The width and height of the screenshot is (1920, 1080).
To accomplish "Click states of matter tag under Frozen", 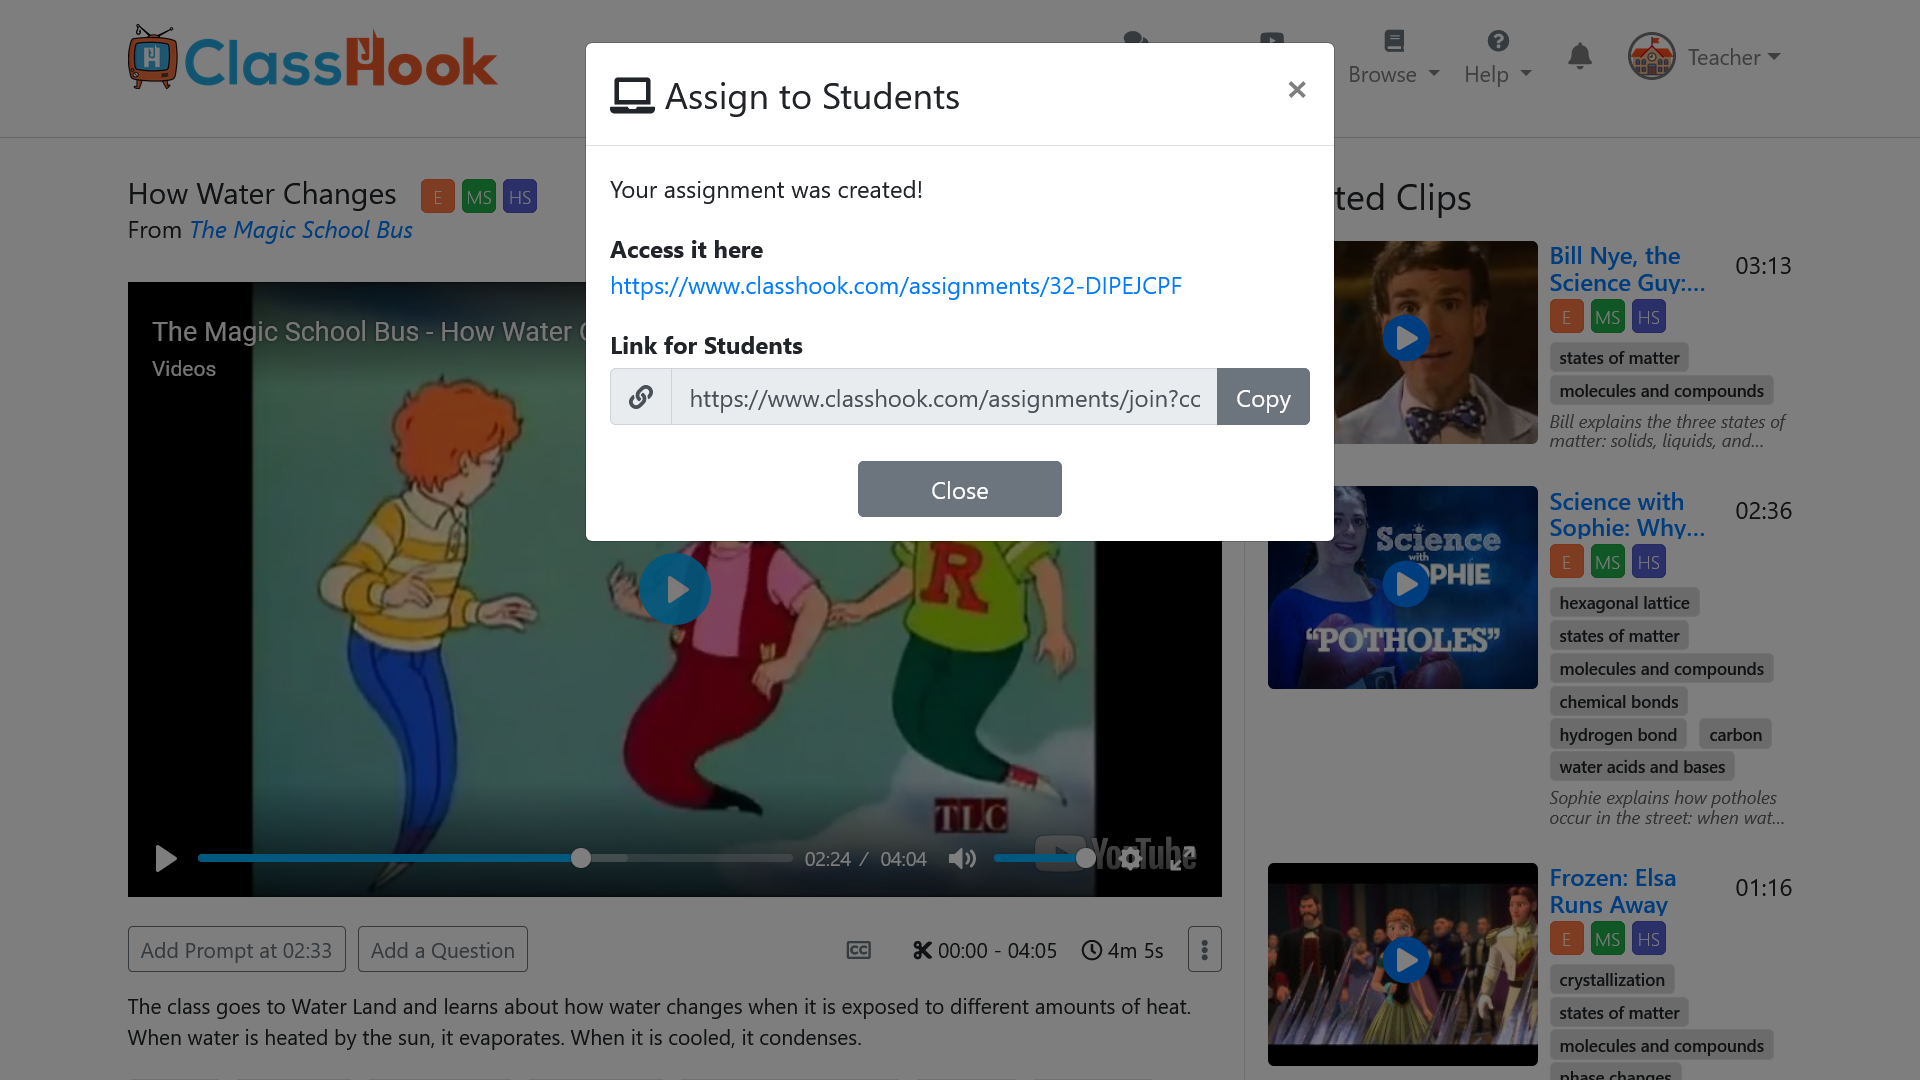I will (1619, 1013).
